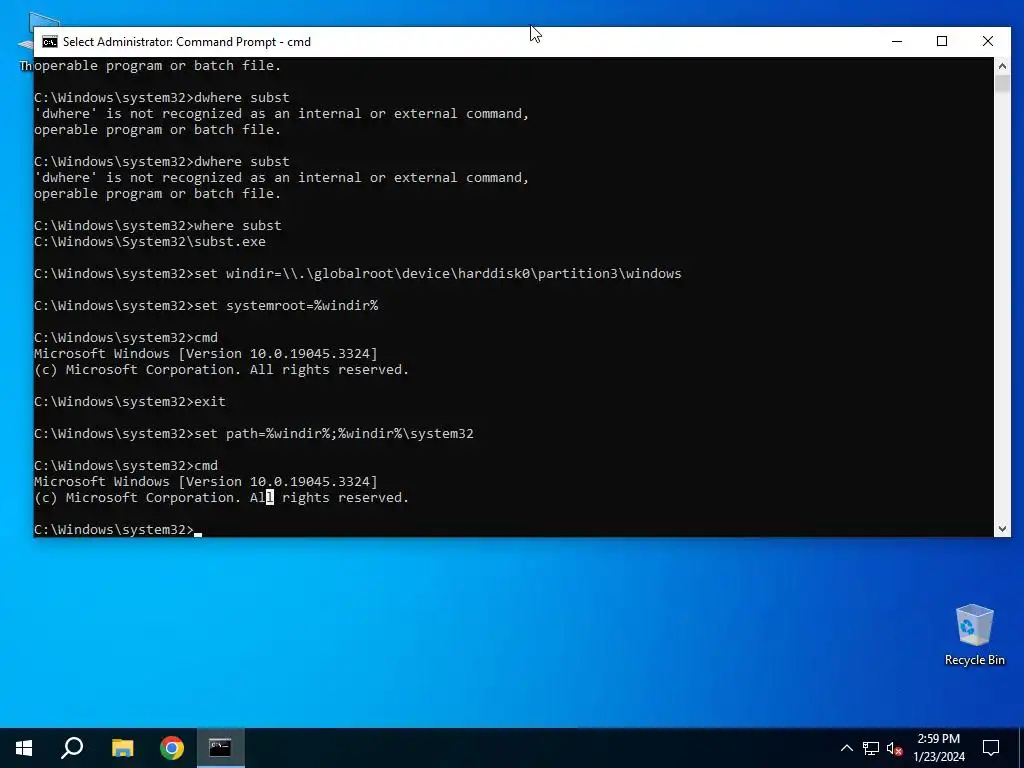Click the 'set systemroot=%windir%' line
Screen dimensions: 1024x768
[206, 306]
